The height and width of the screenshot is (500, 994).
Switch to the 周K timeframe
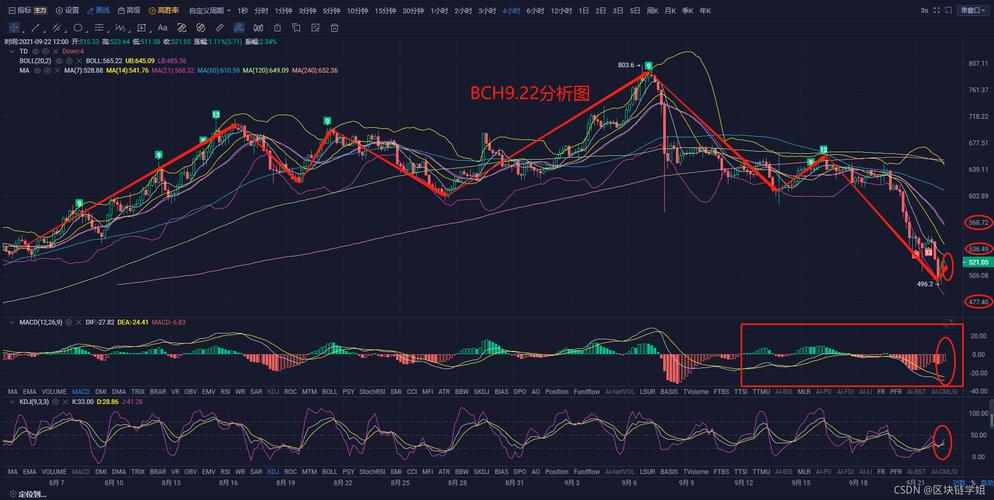click(652, 11)
